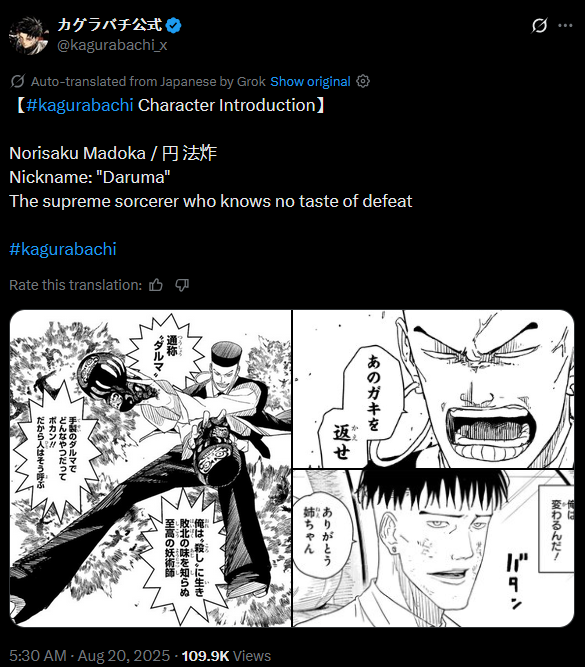This screenshot has height=667, width=585.
Task: Open the left manga panel image
Action: pos(150,468)
